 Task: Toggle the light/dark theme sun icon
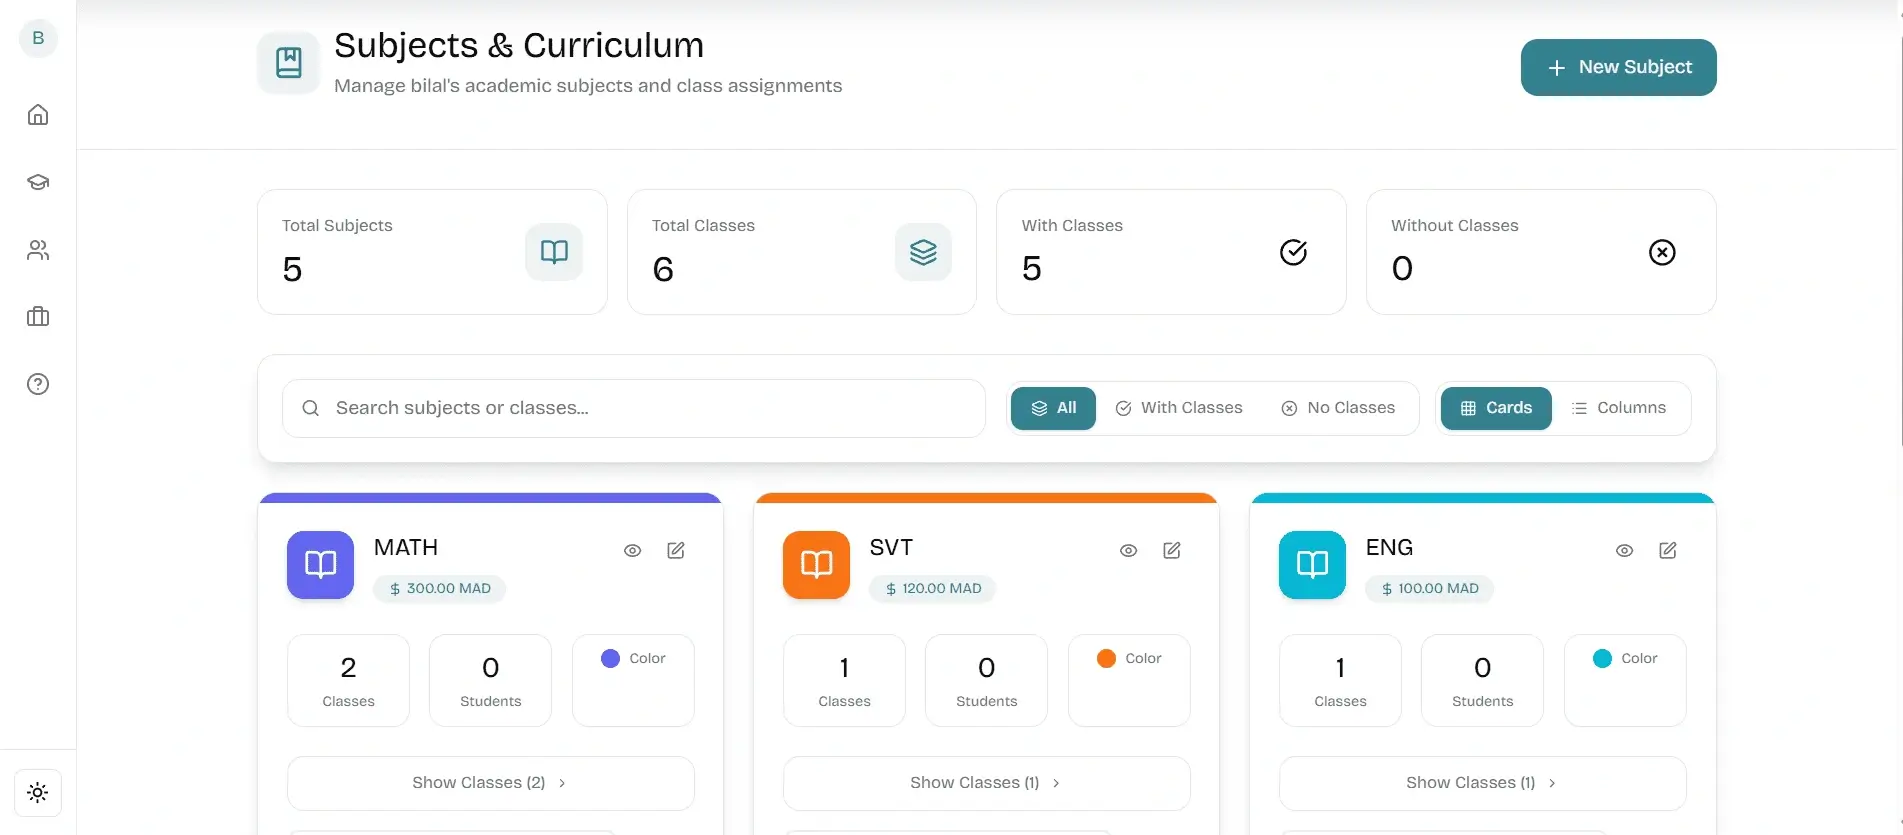(38, 793)
